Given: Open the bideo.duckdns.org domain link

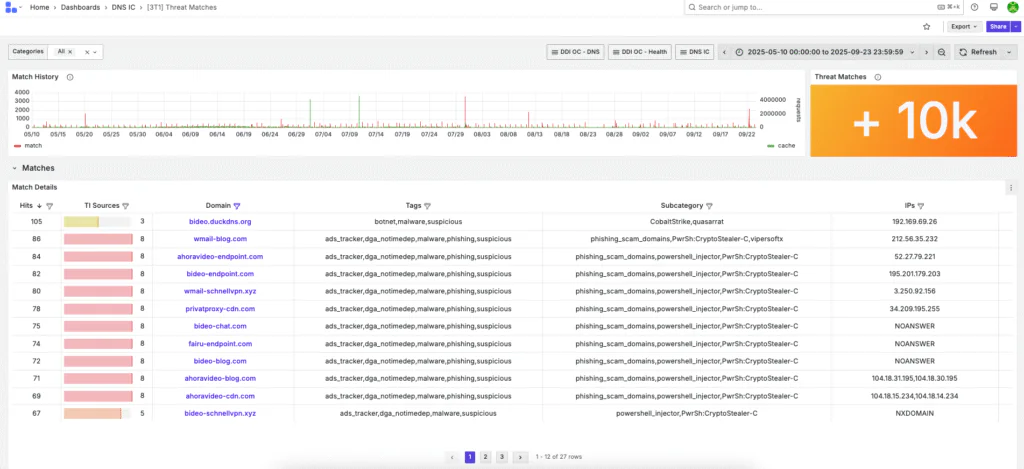Looking at the screenshot, I should click(x=219, y=222).
